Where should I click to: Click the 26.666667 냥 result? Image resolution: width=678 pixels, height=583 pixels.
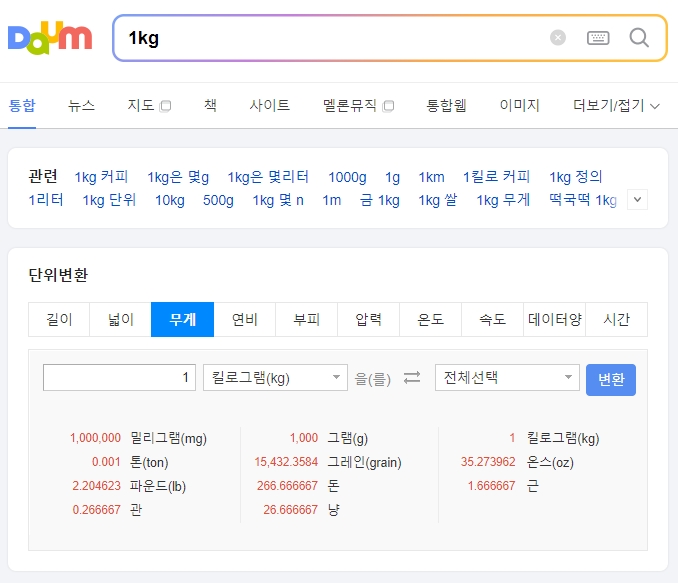(x=301, y=509)
